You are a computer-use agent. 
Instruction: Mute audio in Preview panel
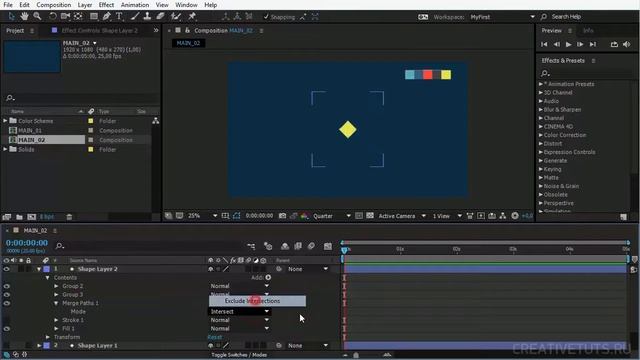click(627, 44)
